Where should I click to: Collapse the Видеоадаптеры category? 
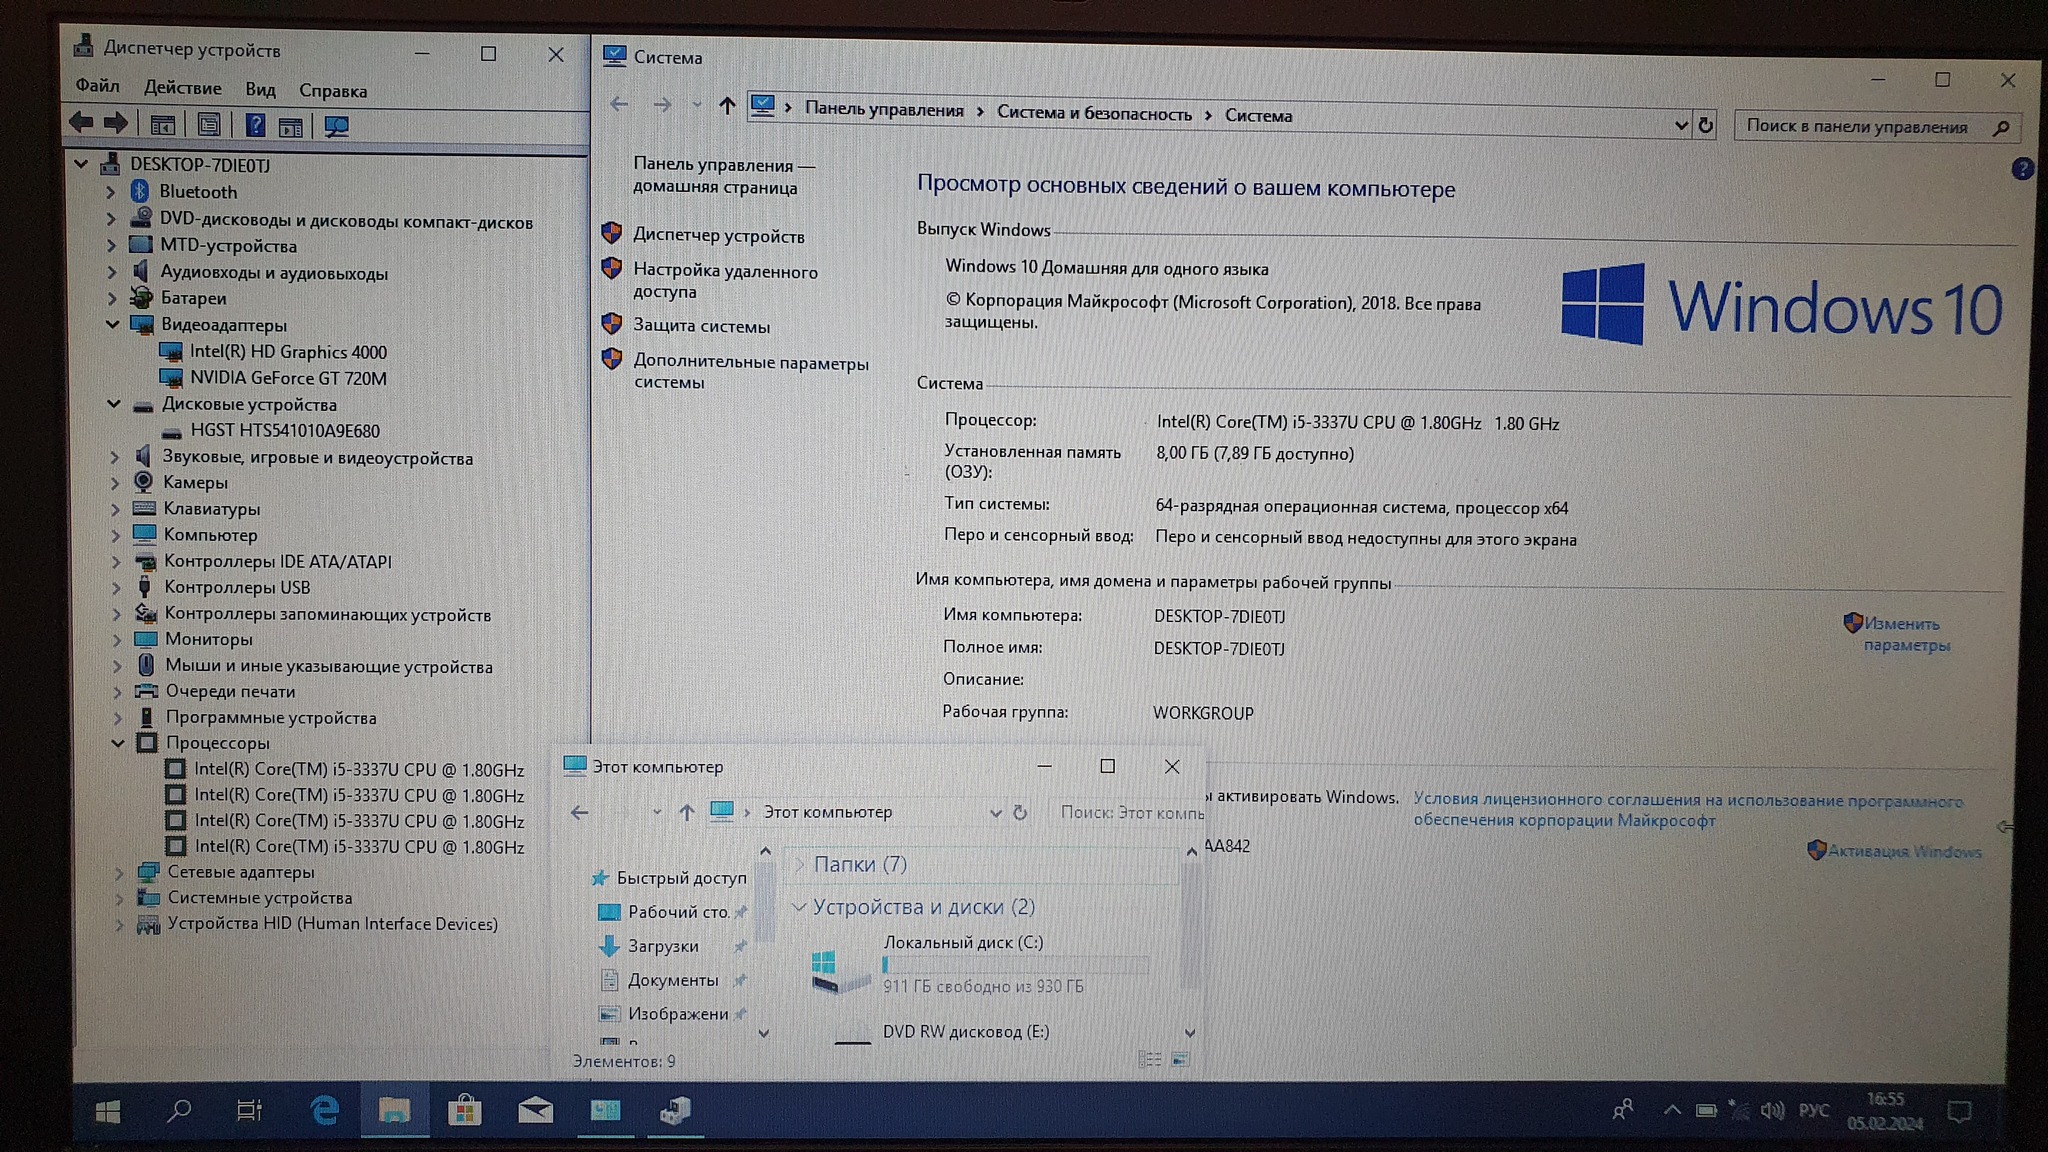tap(113, 324)
